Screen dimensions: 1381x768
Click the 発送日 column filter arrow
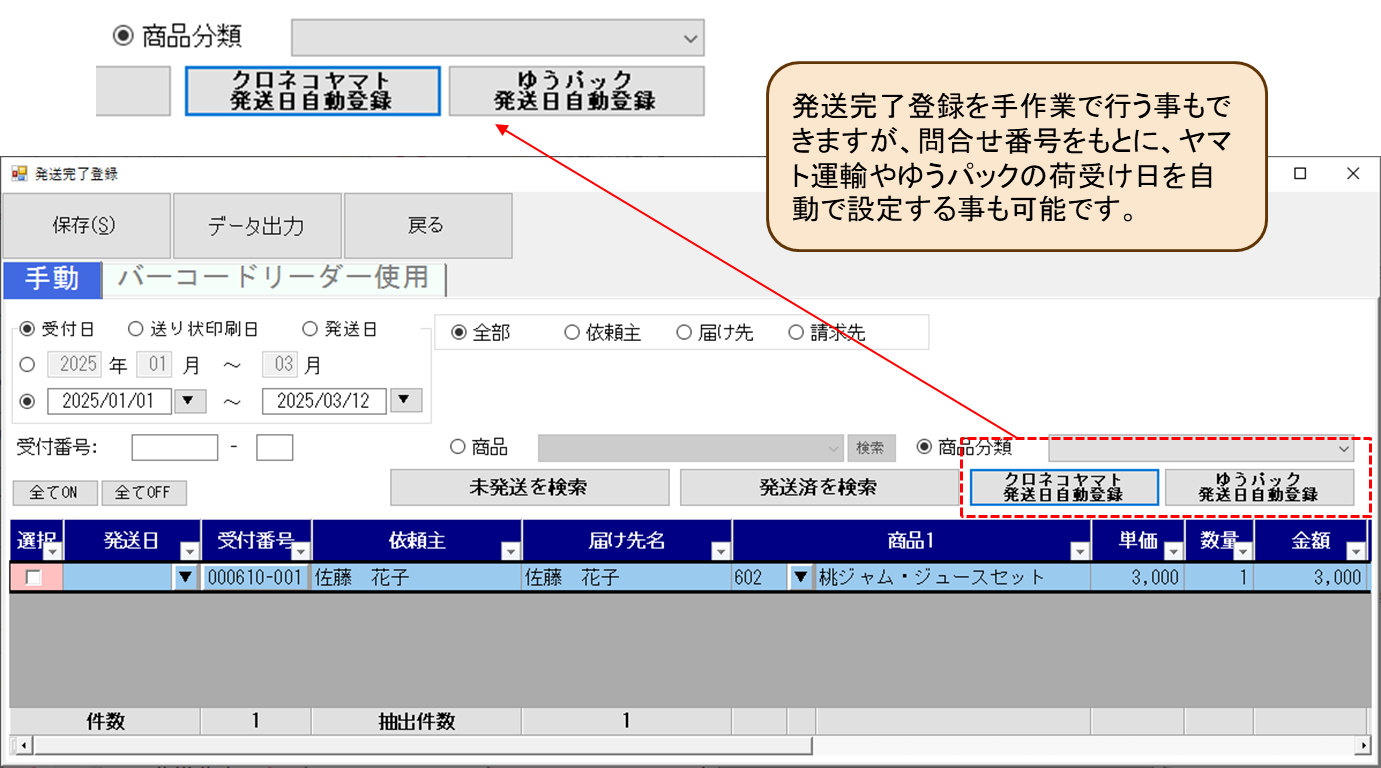(x=189, y=551)
